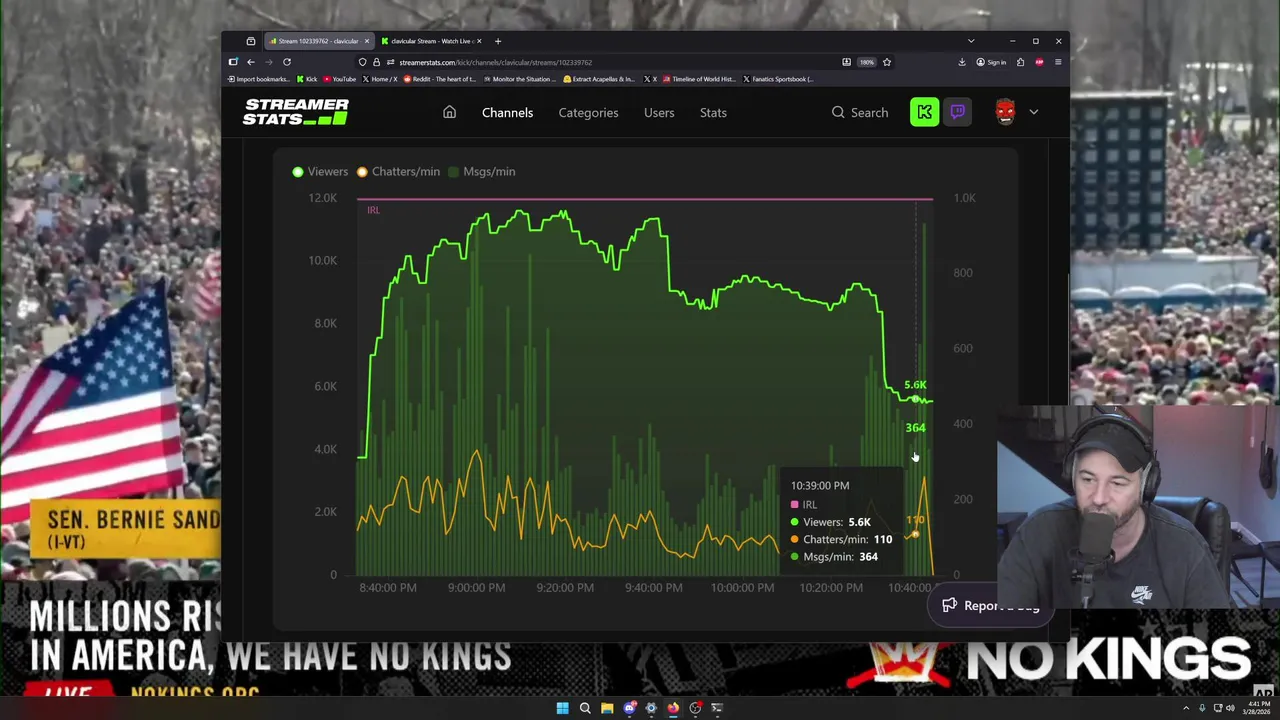This screenshot has width=1280, height=720.
Task: Close the Stream 102339762 tab
Action: click(x=367, y=41)
